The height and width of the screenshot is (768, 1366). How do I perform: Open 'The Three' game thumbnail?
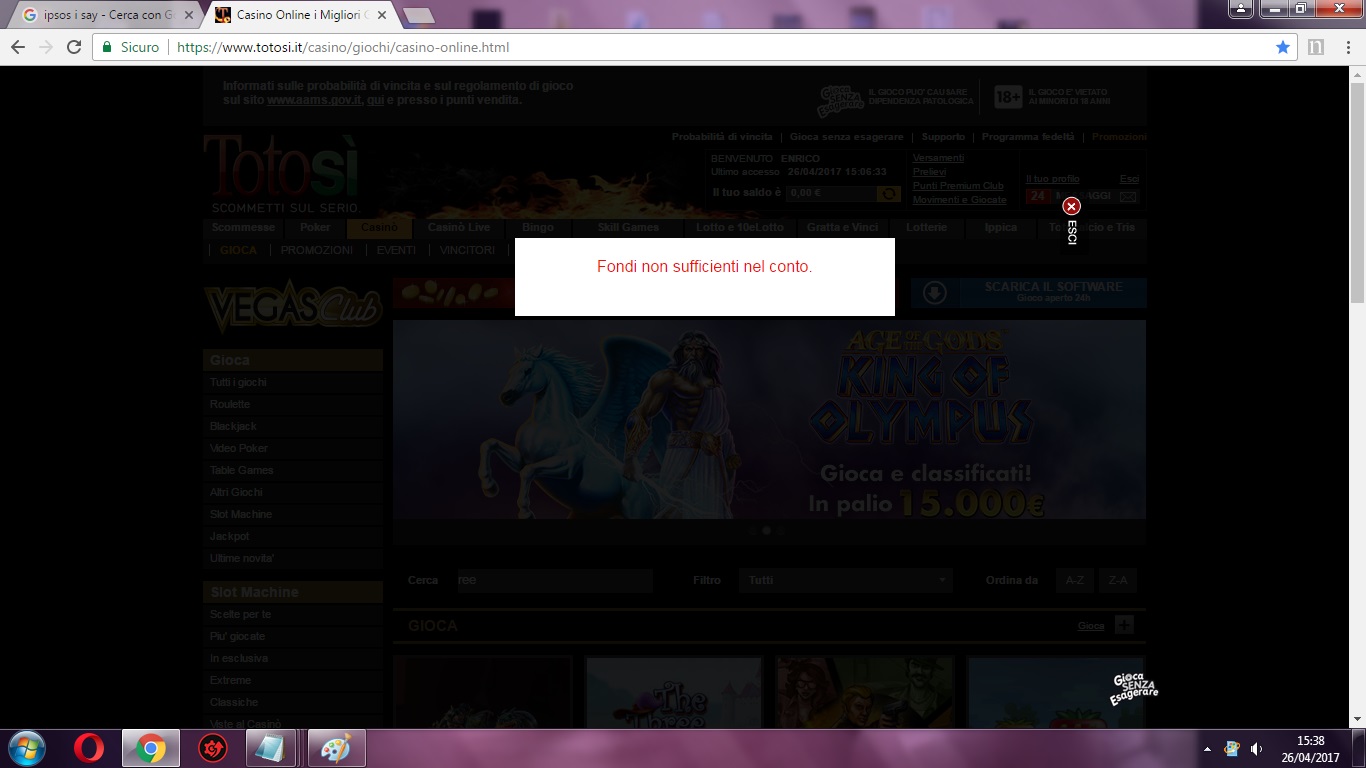(673, 692)
